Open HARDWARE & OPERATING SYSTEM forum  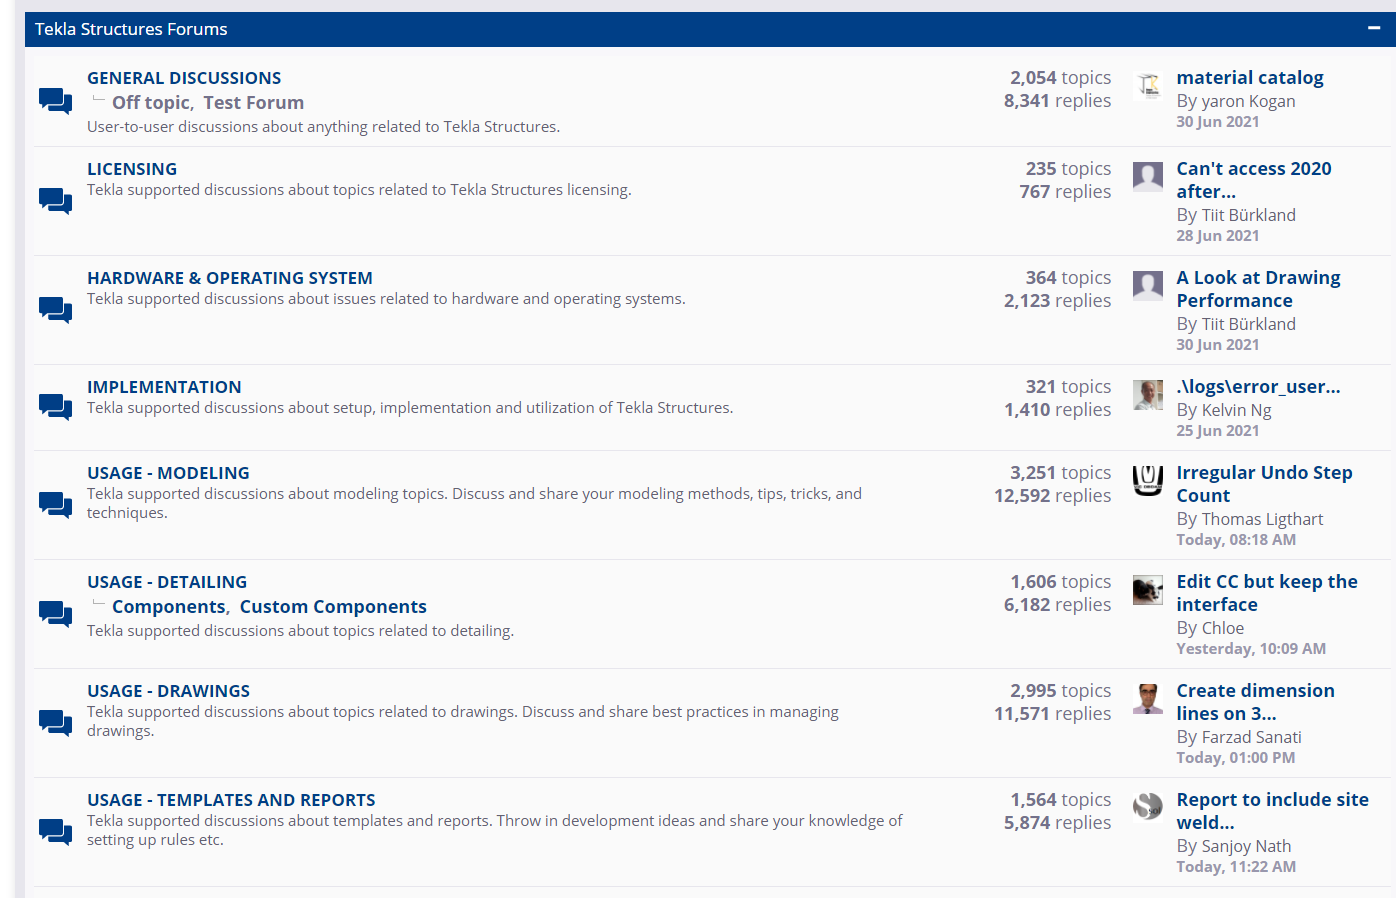[x=230, y=278]
